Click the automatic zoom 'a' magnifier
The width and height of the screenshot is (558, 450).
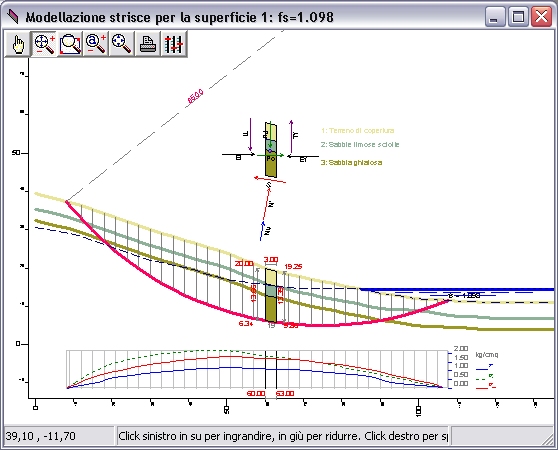(x=96, y=44)
